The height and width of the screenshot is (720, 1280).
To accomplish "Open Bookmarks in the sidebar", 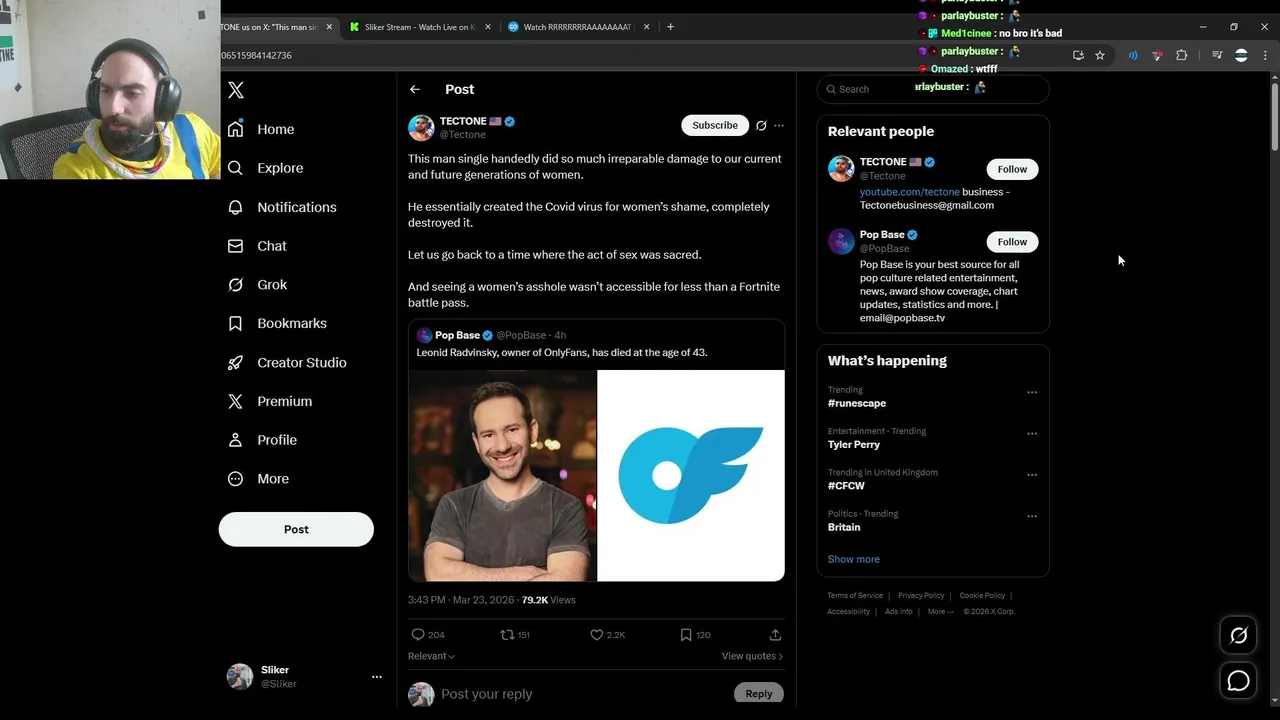I will 277,324.
